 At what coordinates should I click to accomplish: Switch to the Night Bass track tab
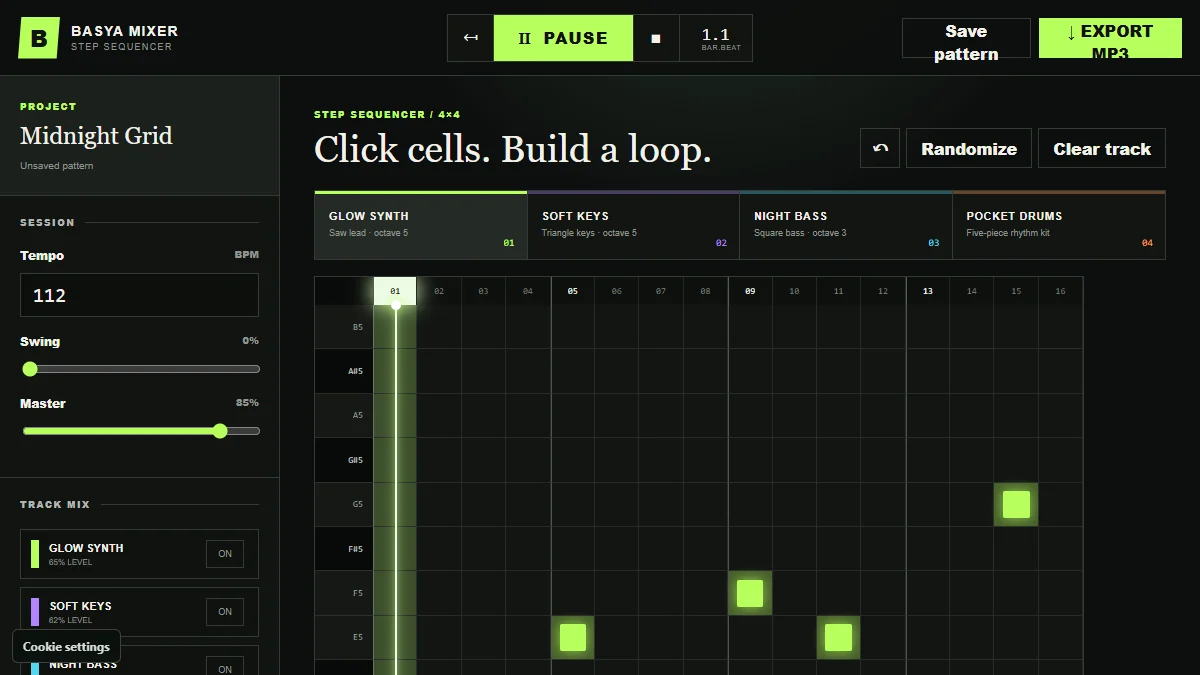pyautogui.click(x=846, y=226)
